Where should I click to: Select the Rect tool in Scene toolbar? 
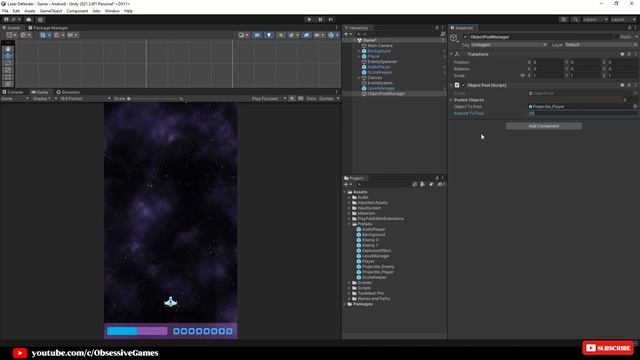[8, 77]
